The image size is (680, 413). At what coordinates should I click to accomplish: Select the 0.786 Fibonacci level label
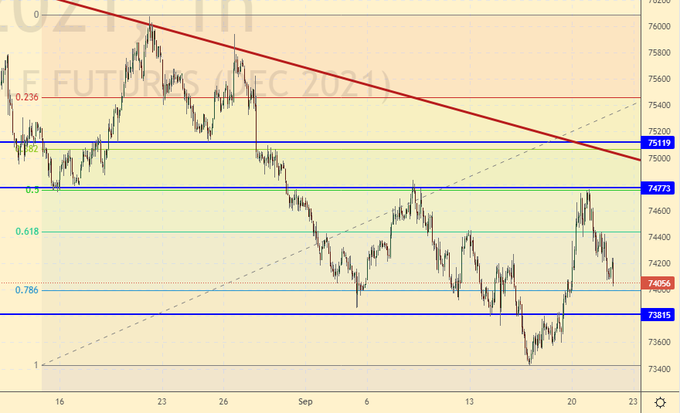tap(26, 290)
